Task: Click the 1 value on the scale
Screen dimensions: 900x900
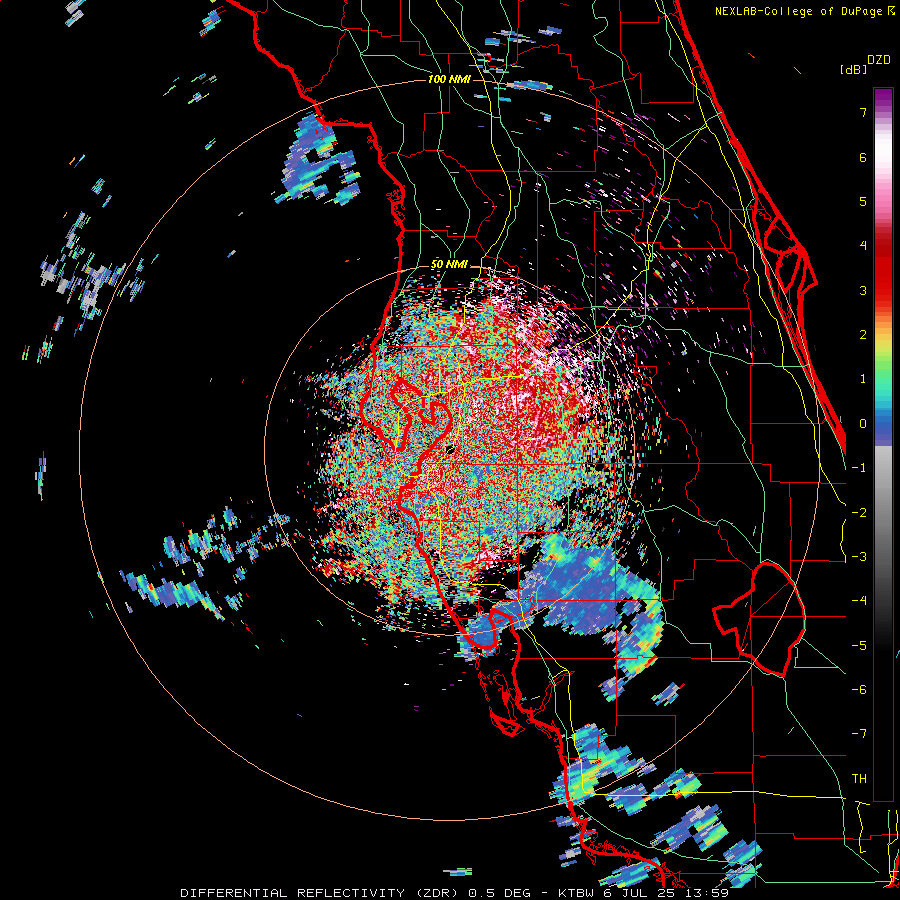Action: pyautogui.click(x=863, y=379)
